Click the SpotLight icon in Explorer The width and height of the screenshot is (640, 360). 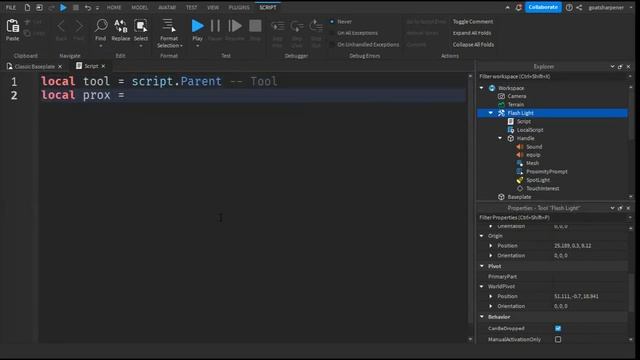coord(520,180)
